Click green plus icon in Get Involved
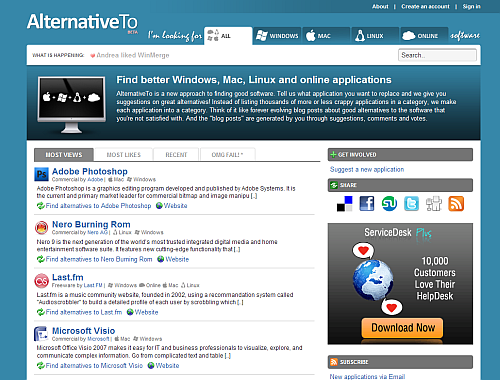The width and height of the screenshot is (500, 380). click(333, 155)
